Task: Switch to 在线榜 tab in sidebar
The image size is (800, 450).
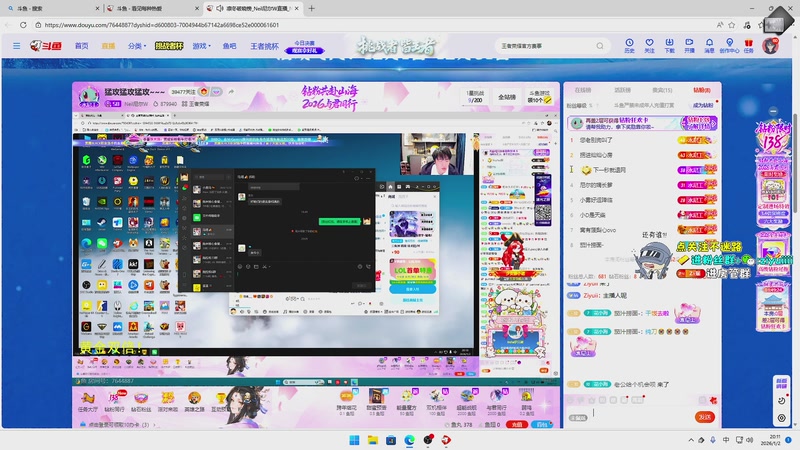Action: pyautogui.click(x=583, y=90)
